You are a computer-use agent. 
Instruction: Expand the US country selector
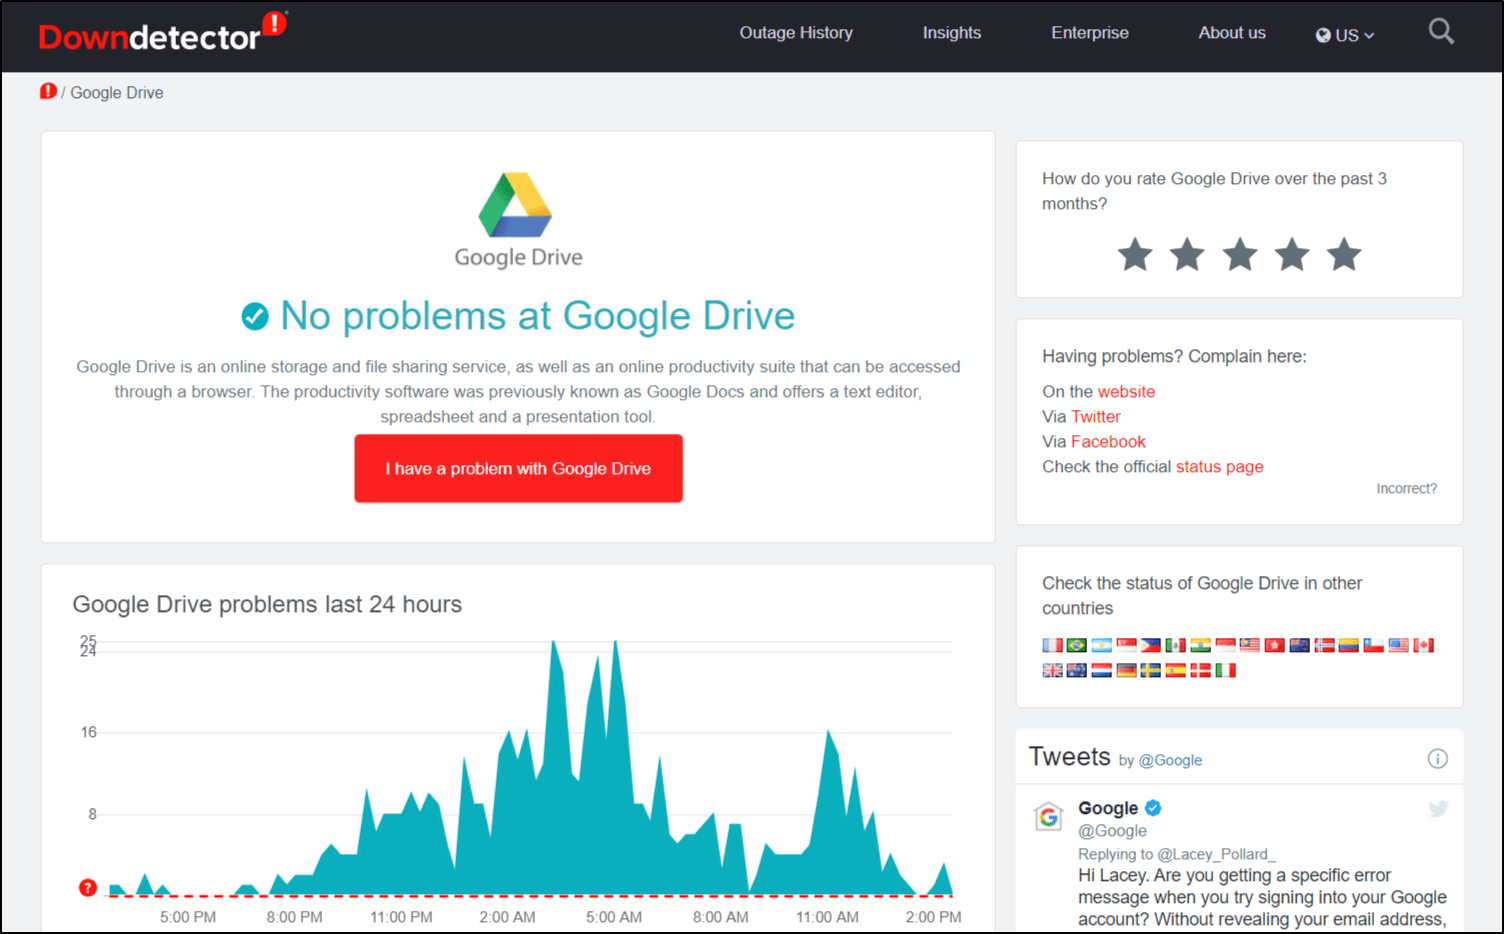coord(1345,35)
